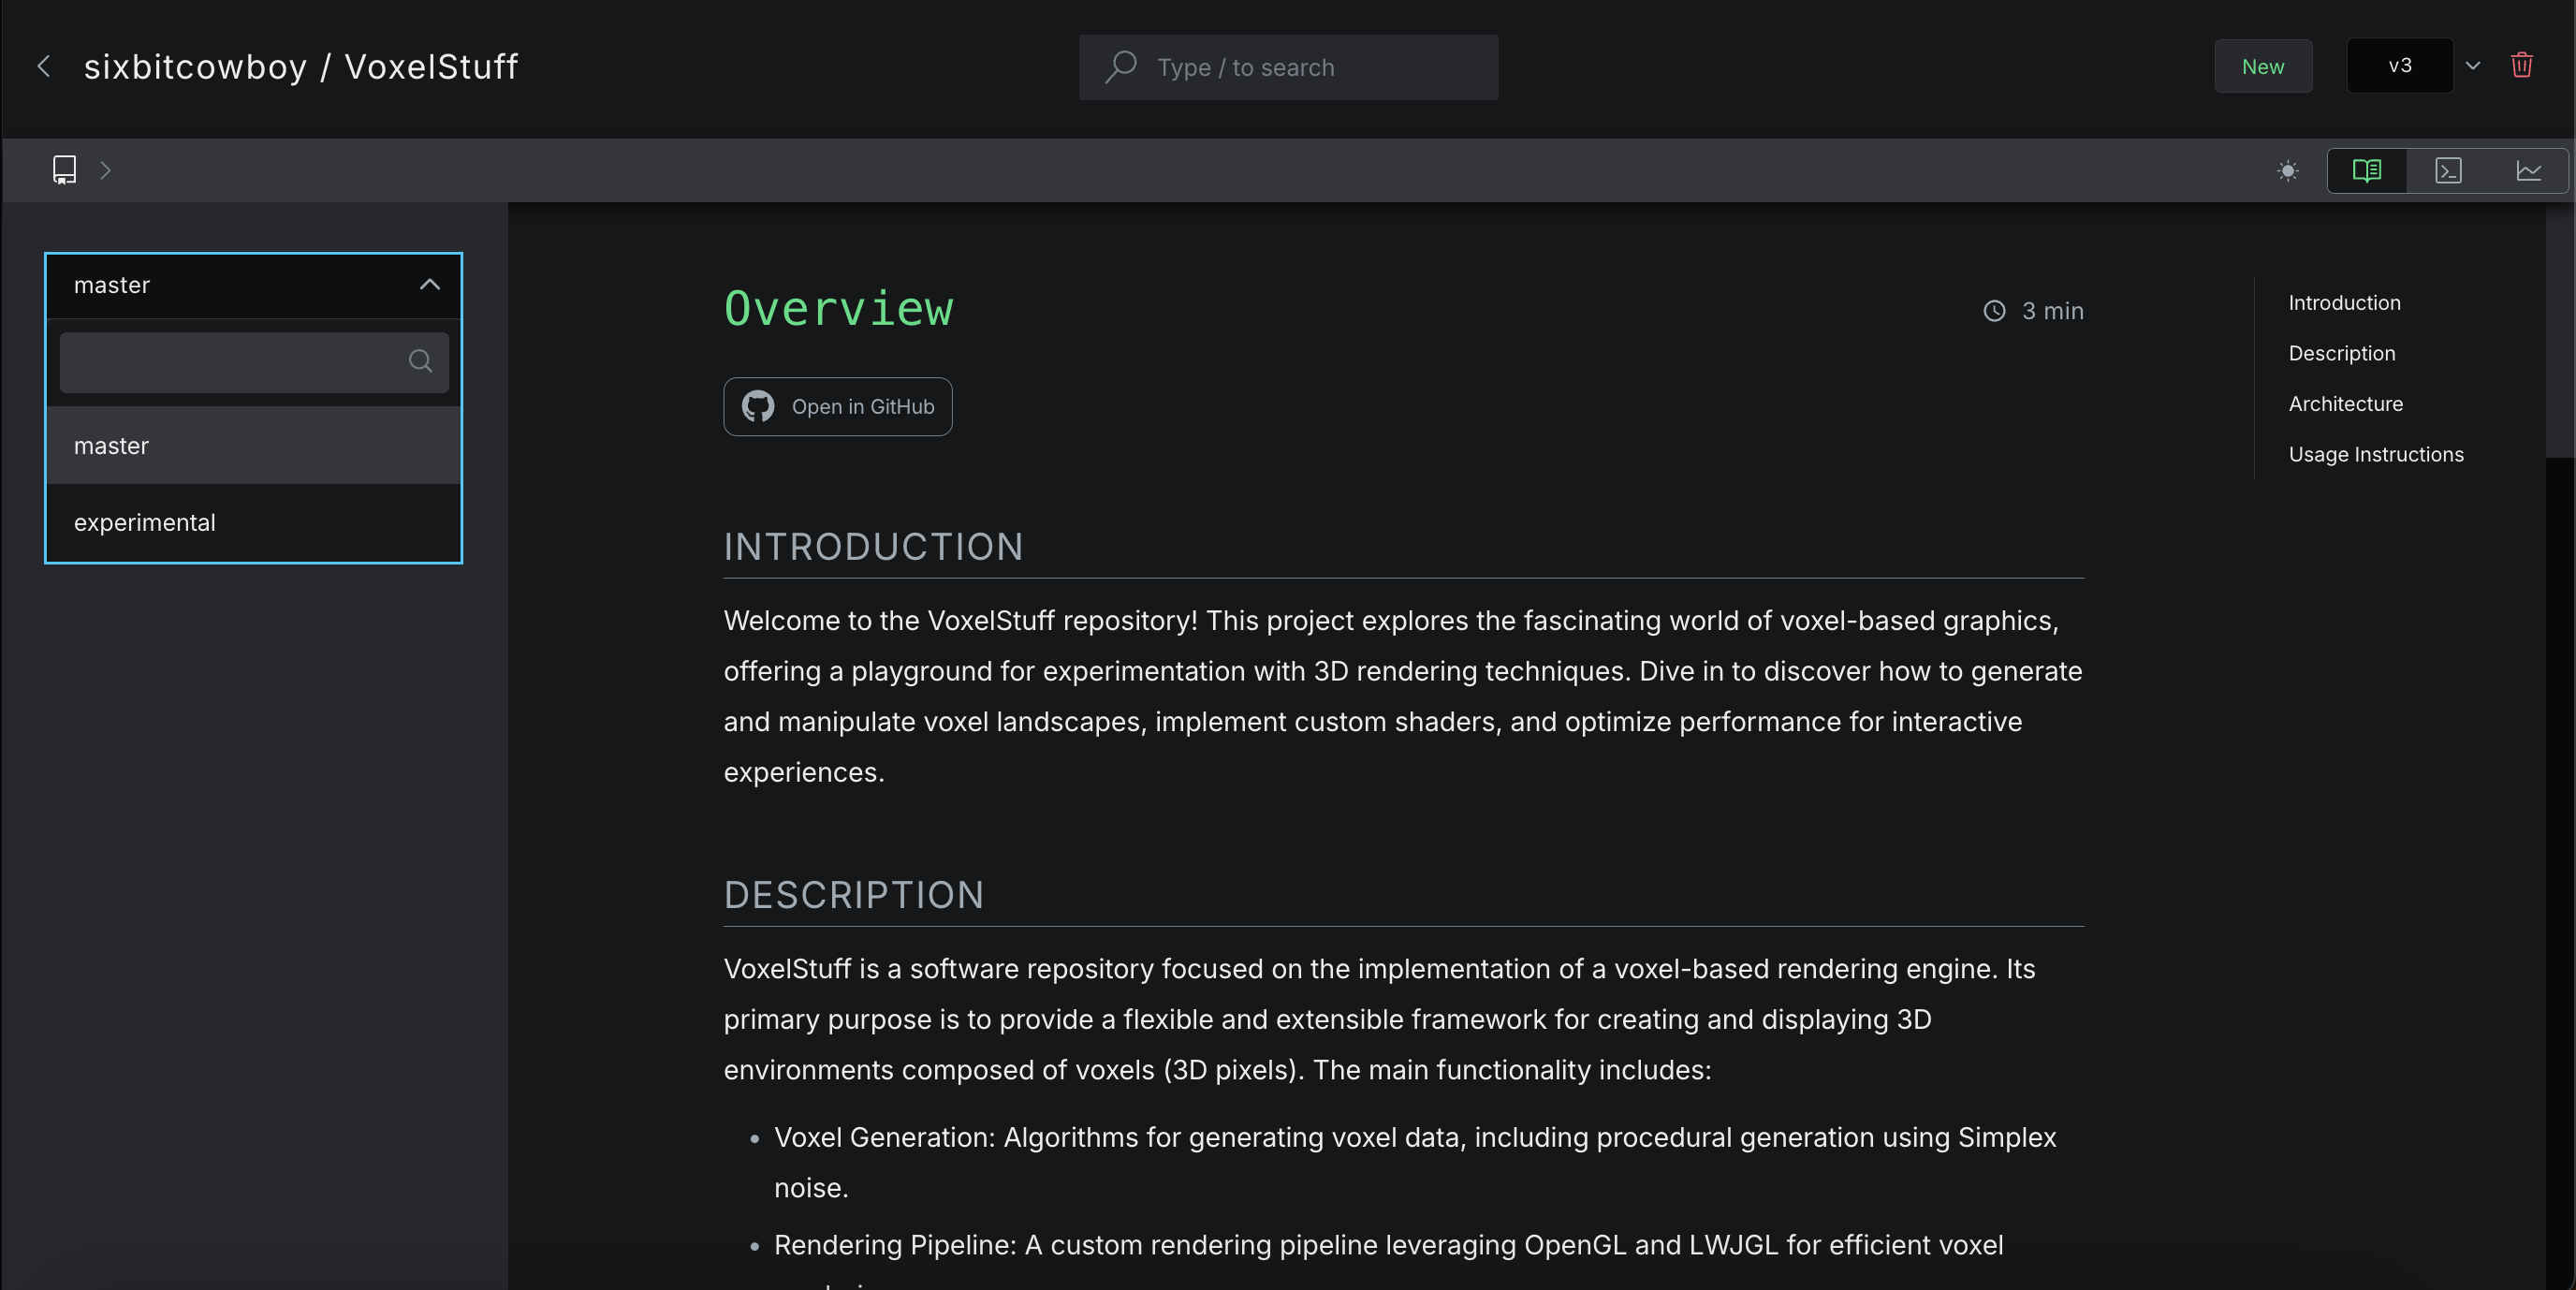
Task: Click the GitHub octocat logo icon
Action: tap(757, 406)
